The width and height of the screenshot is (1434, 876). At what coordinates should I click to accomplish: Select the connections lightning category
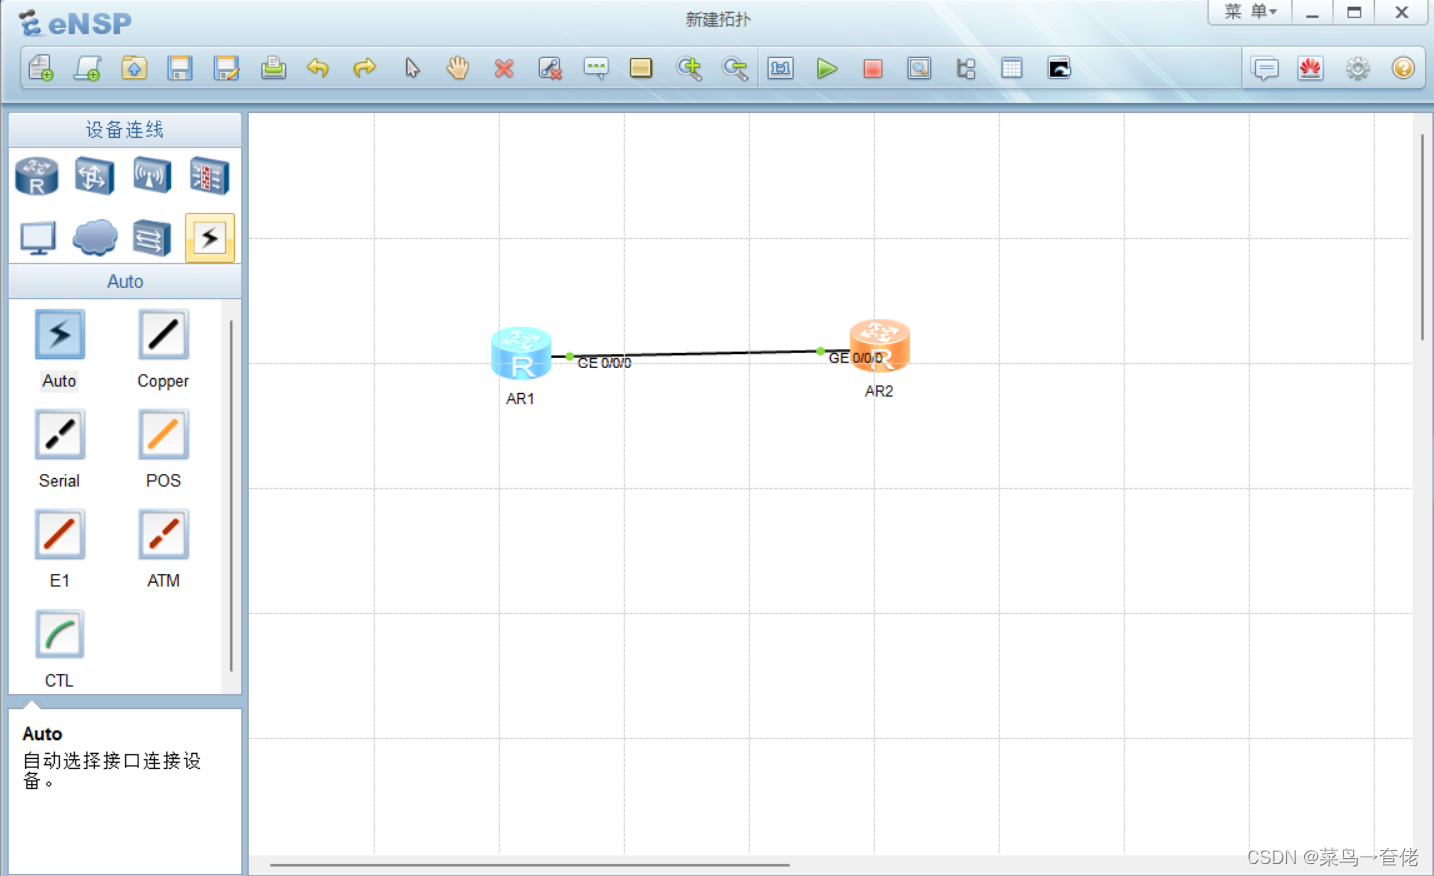pyautogui.click(x=210, y=238)
